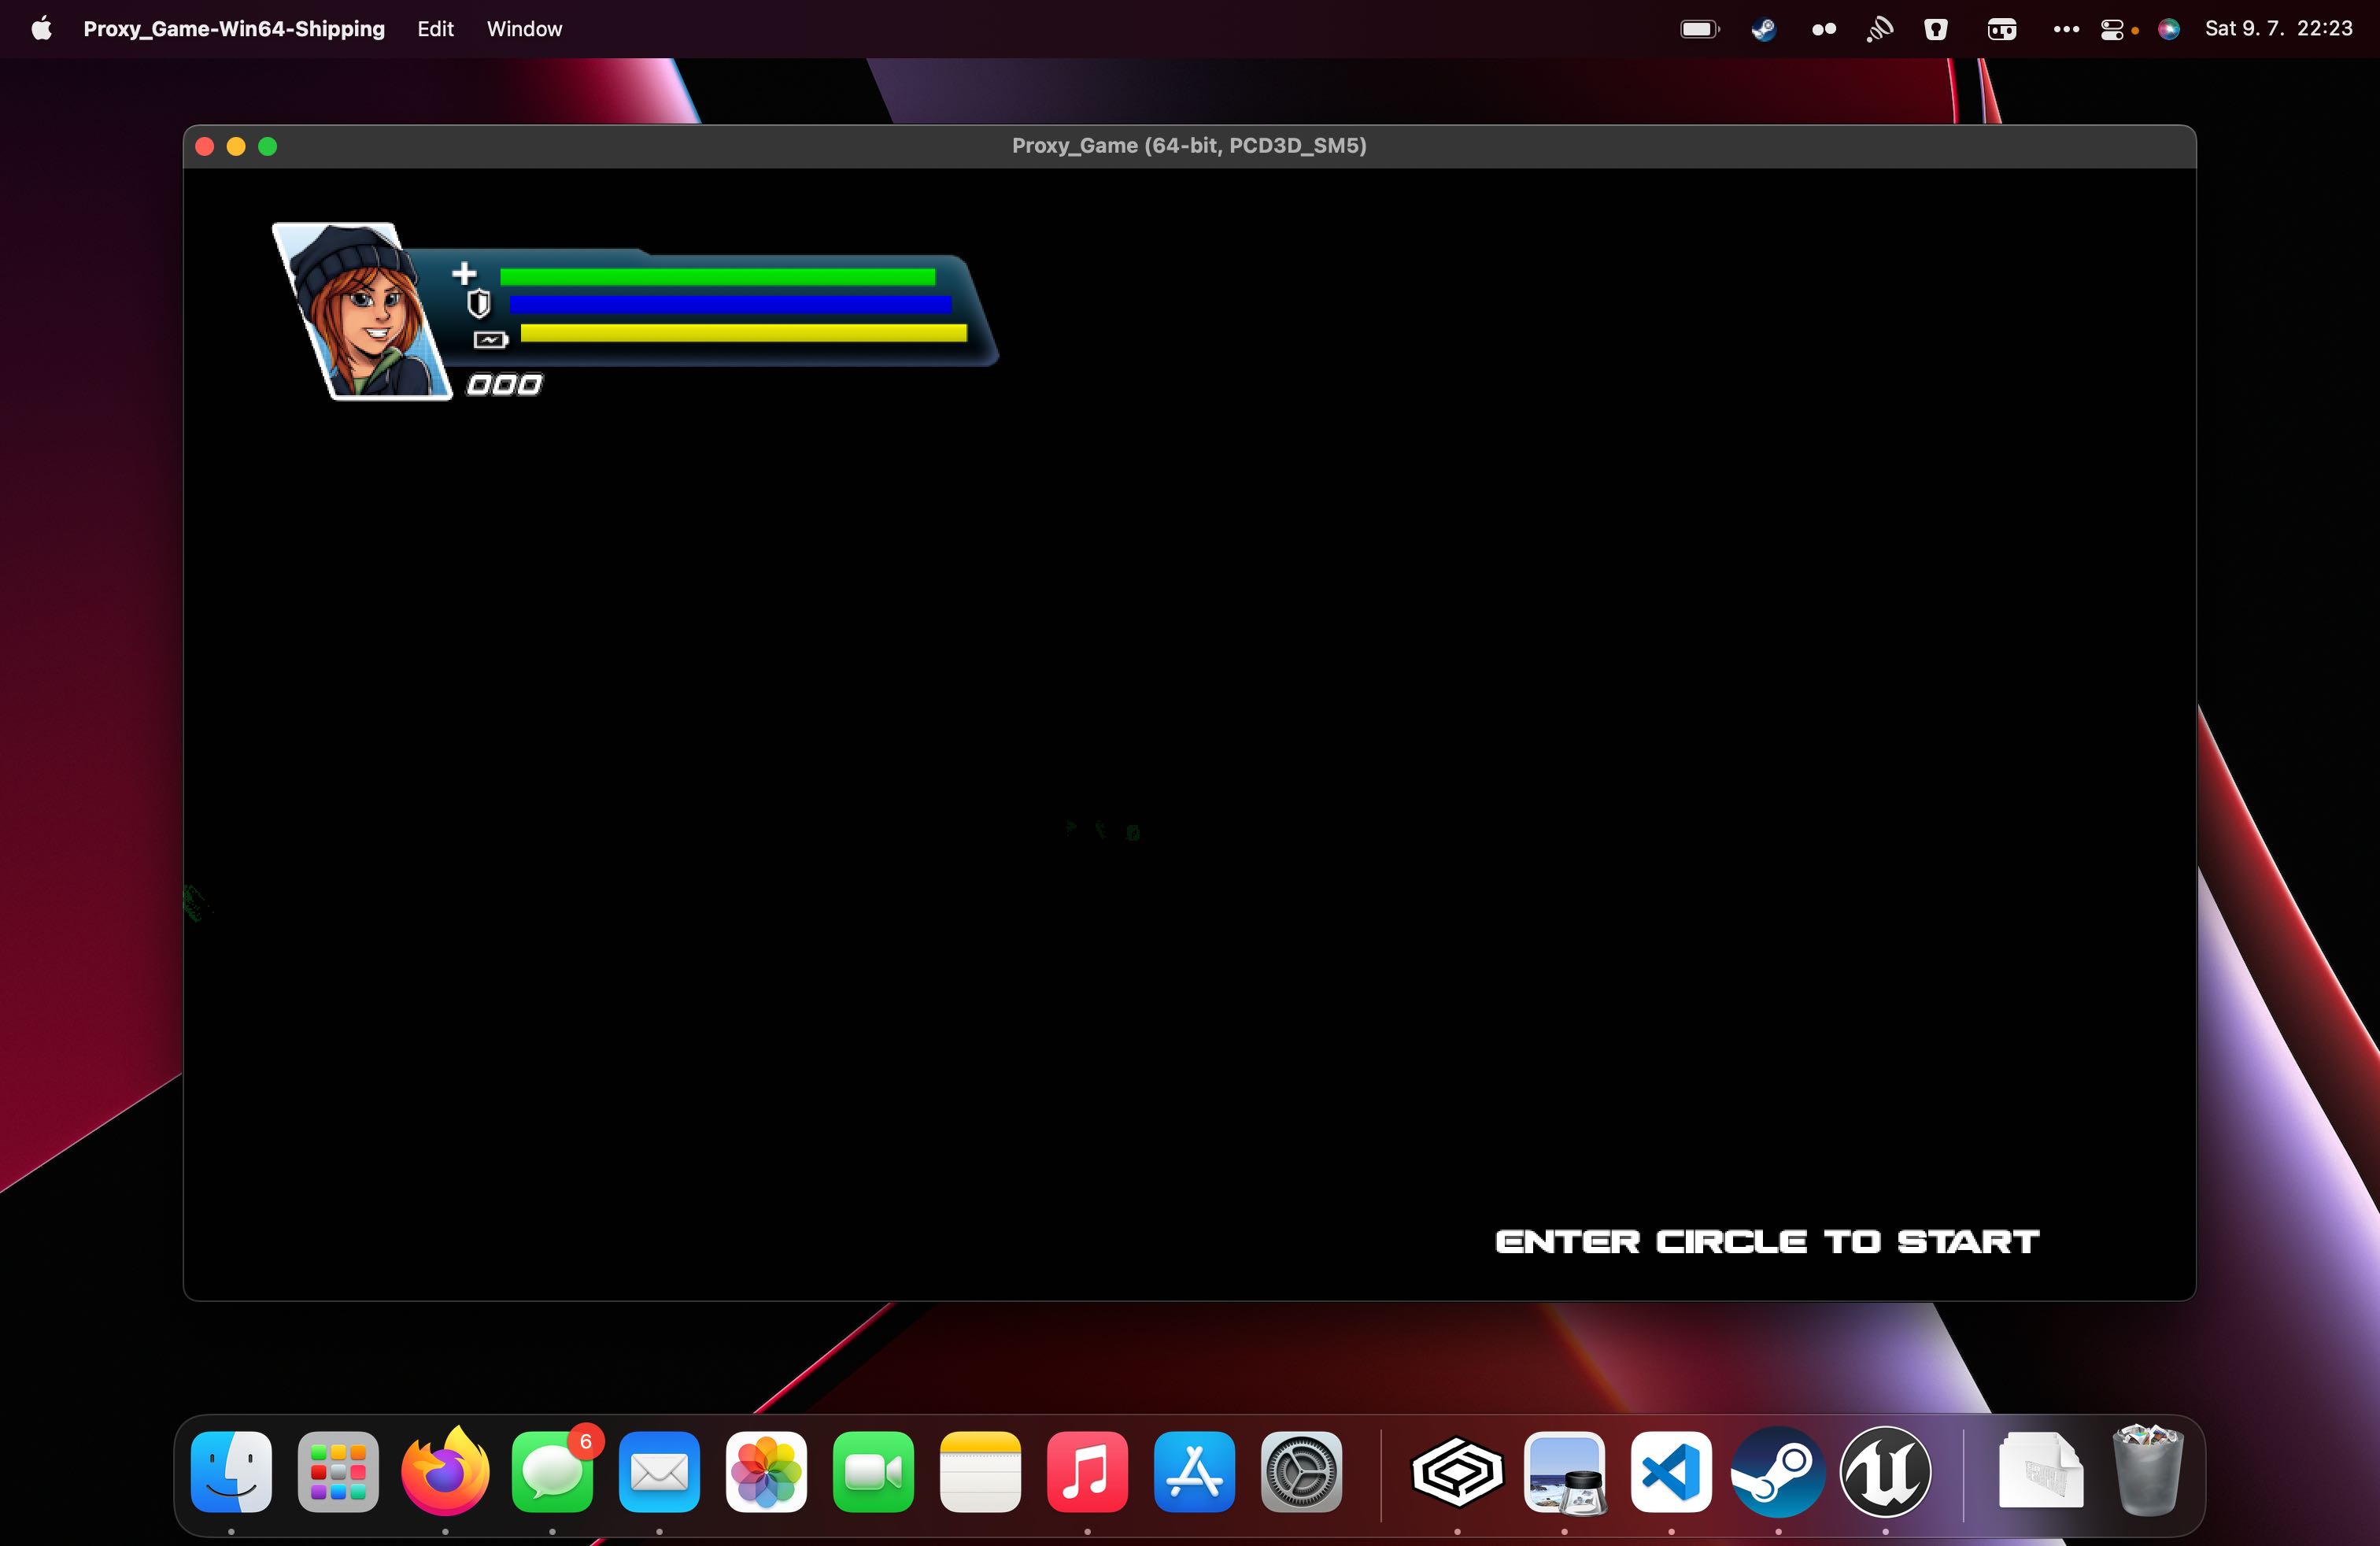Click the 000 score counter
The width and height of the screenshot is (2380, 1546).
(504, 385)
